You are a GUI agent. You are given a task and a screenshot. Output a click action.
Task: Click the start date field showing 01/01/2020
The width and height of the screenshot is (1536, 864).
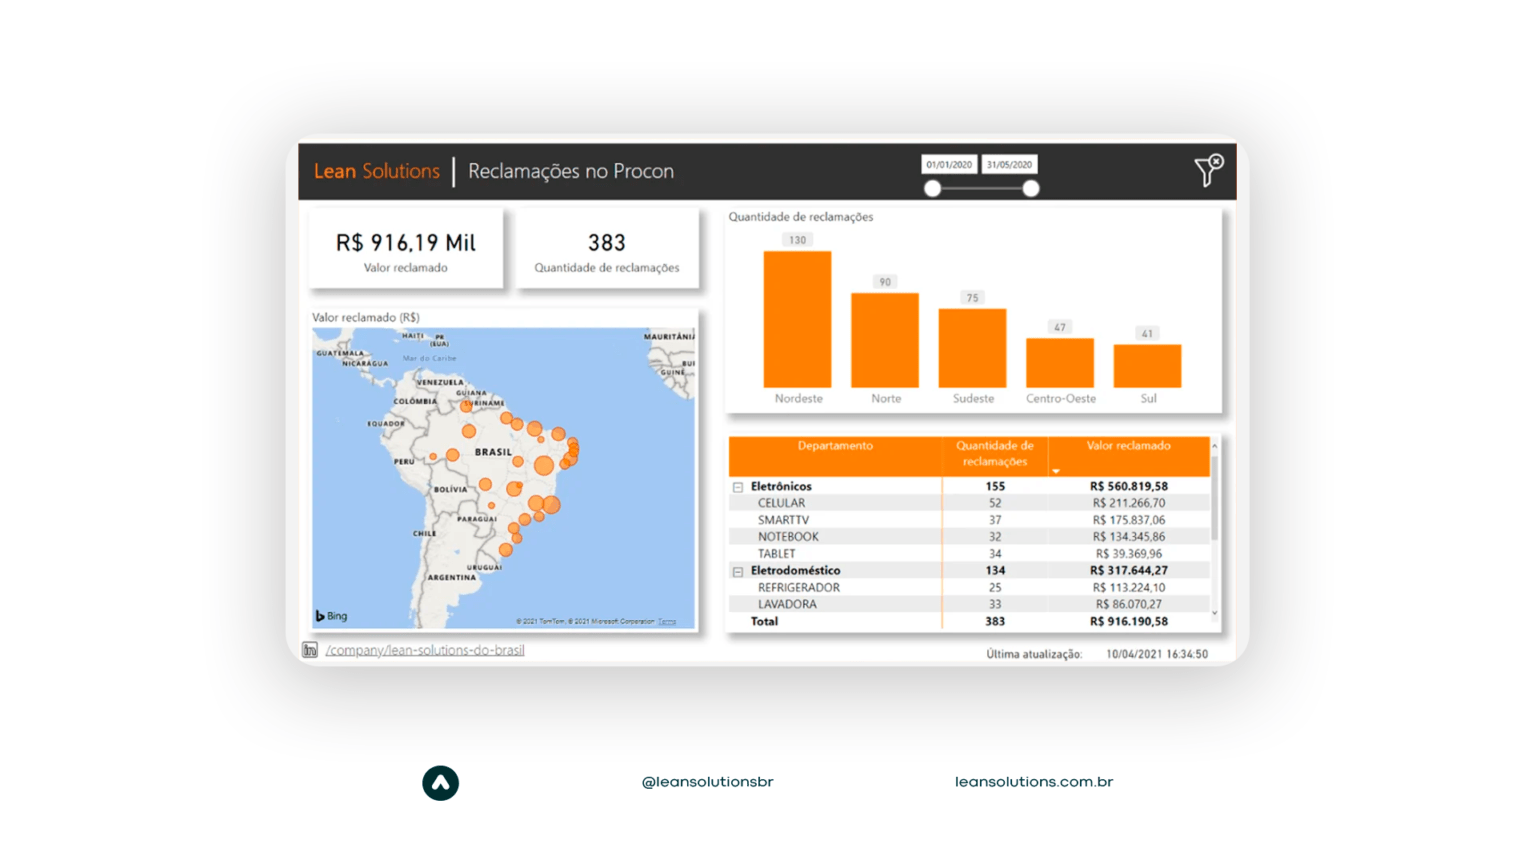click(x=950, y=163)
